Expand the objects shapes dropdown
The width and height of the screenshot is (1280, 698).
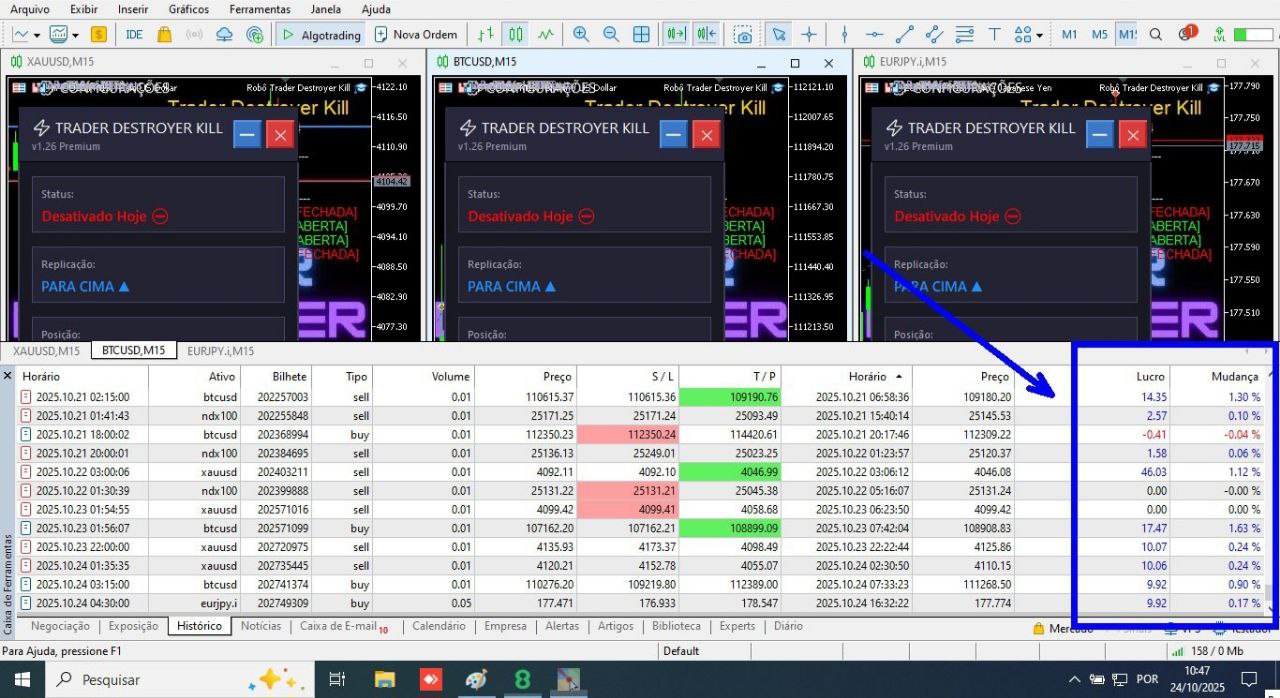coord(1039,35)
